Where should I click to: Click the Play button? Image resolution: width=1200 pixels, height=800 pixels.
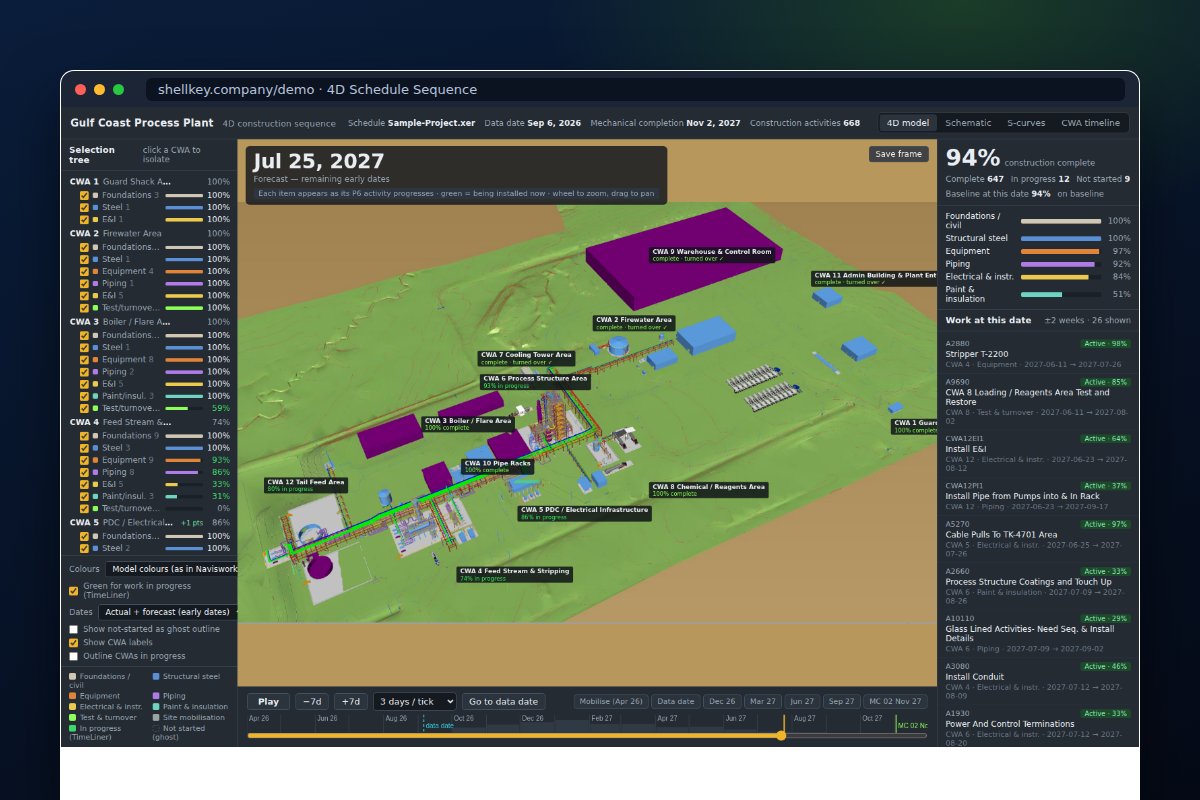click(x=268, y=701)
